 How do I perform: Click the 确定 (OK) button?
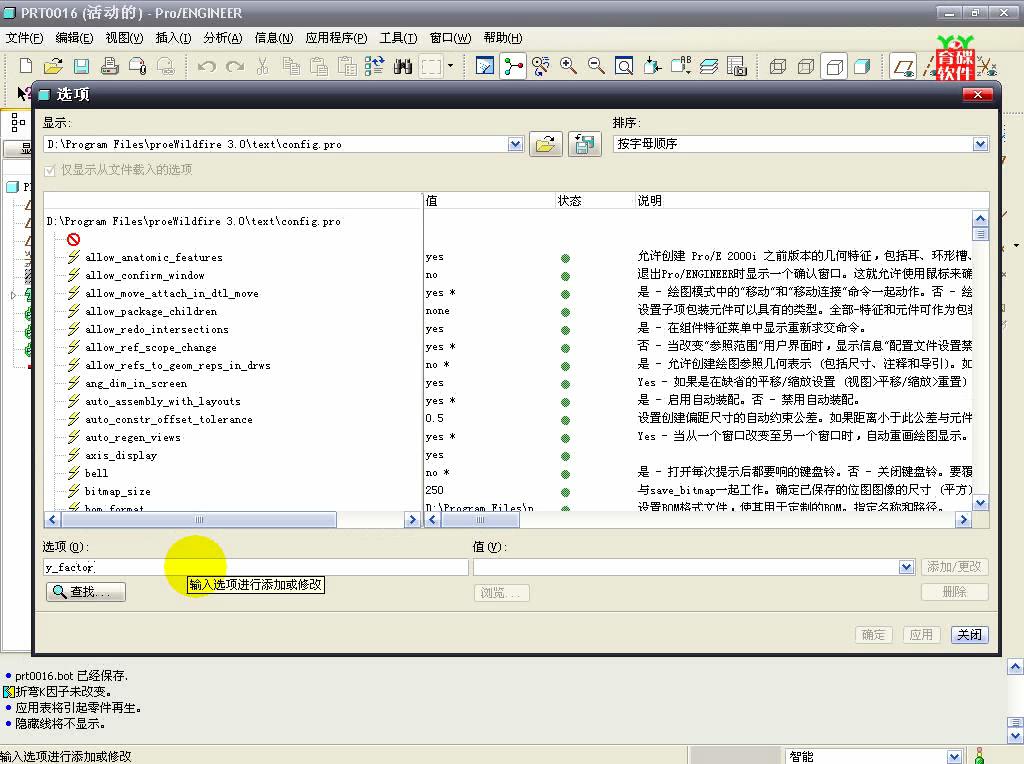click(873, 634)
